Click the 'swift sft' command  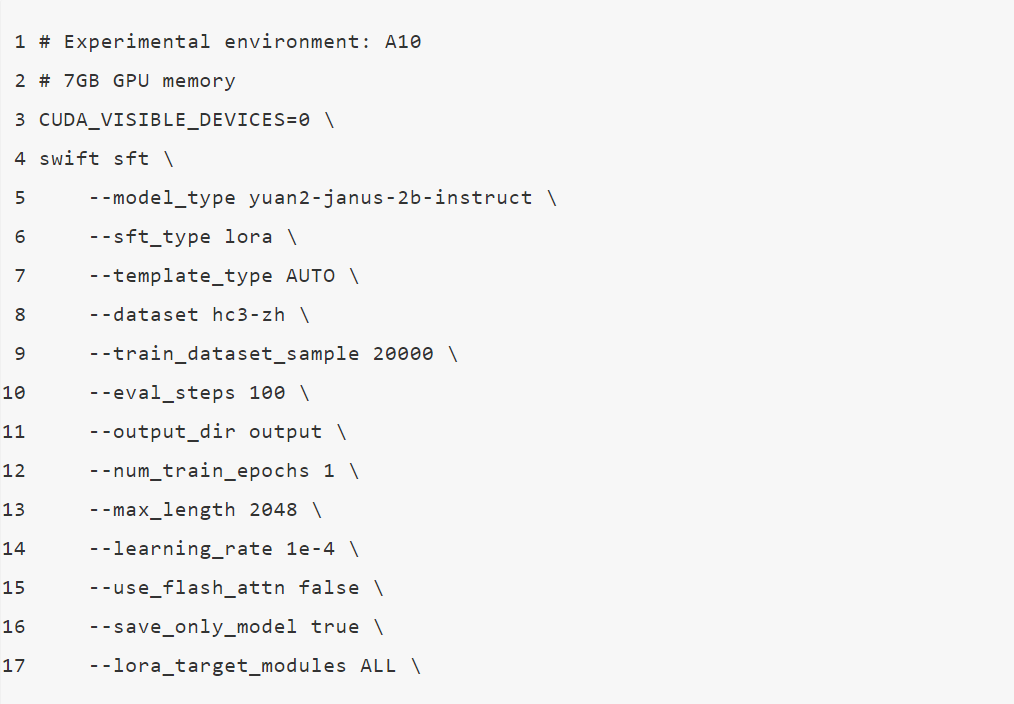point(94,159)
